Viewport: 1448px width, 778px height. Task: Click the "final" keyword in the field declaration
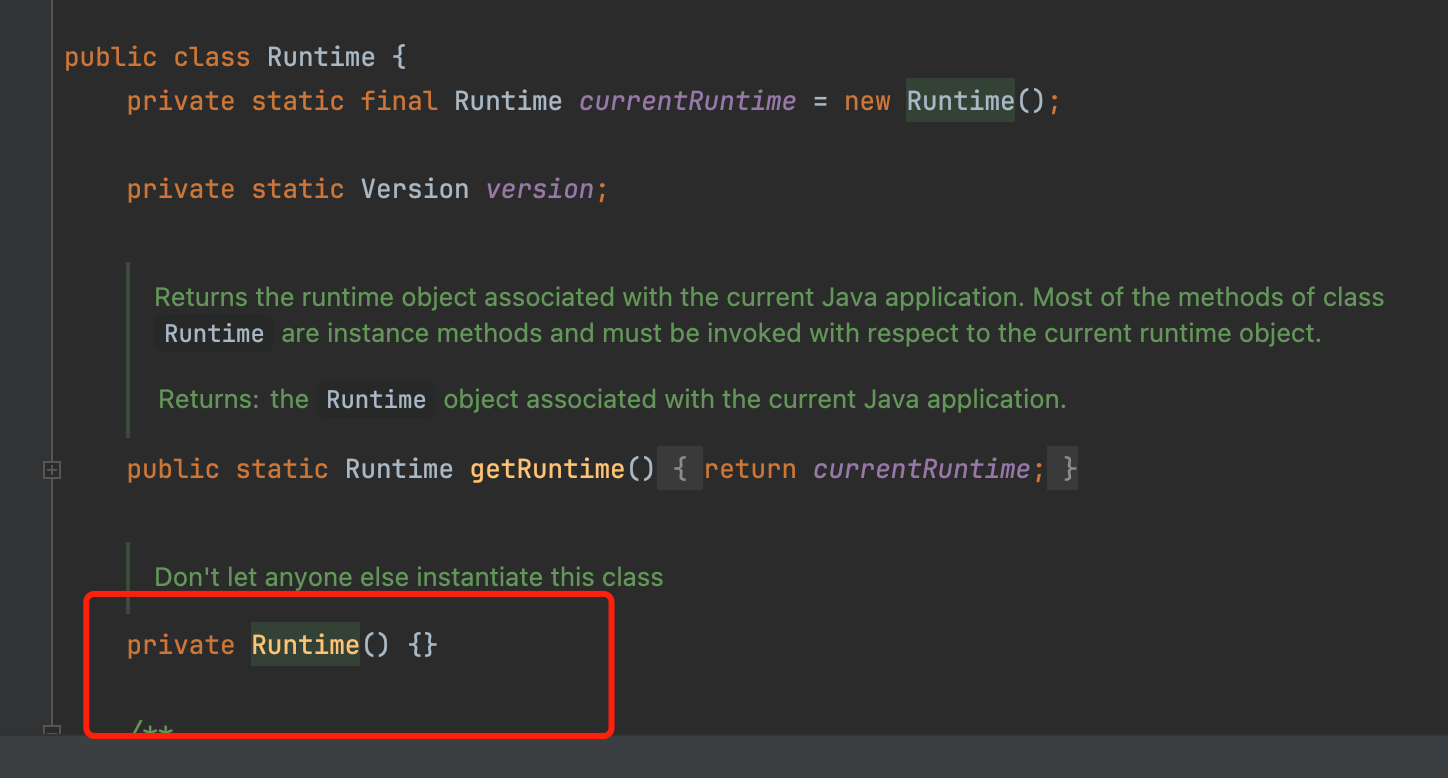399,101
